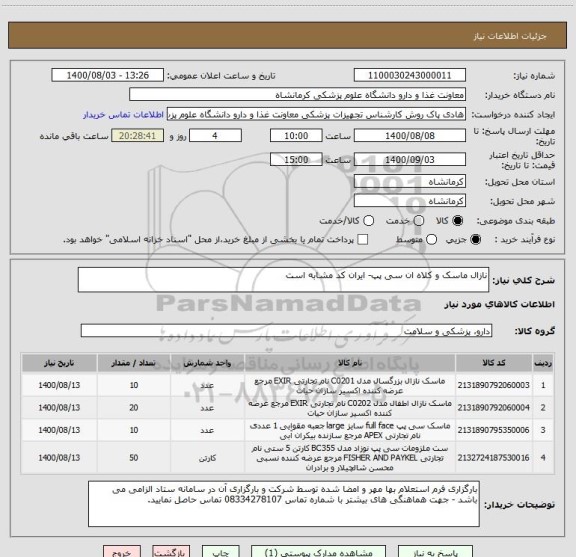Click the delivery city field کرمانشاه

pyautogui.click(x=410, y=201)
